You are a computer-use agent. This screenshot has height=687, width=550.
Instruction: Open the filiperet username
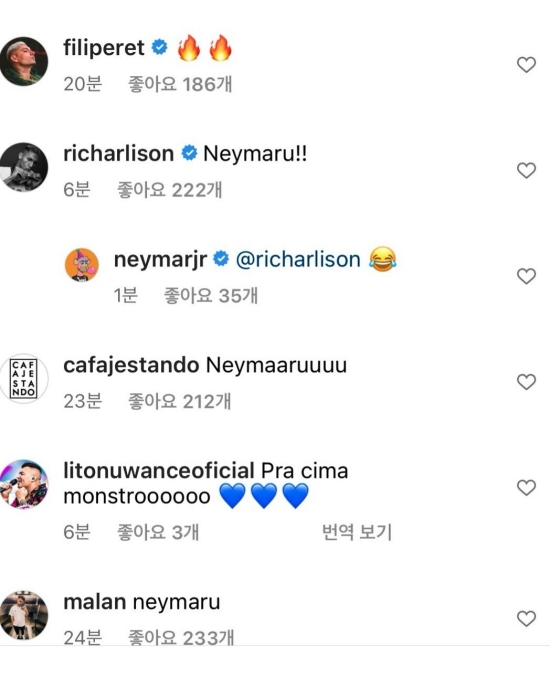pyautogui.click(x=104, y=47)
